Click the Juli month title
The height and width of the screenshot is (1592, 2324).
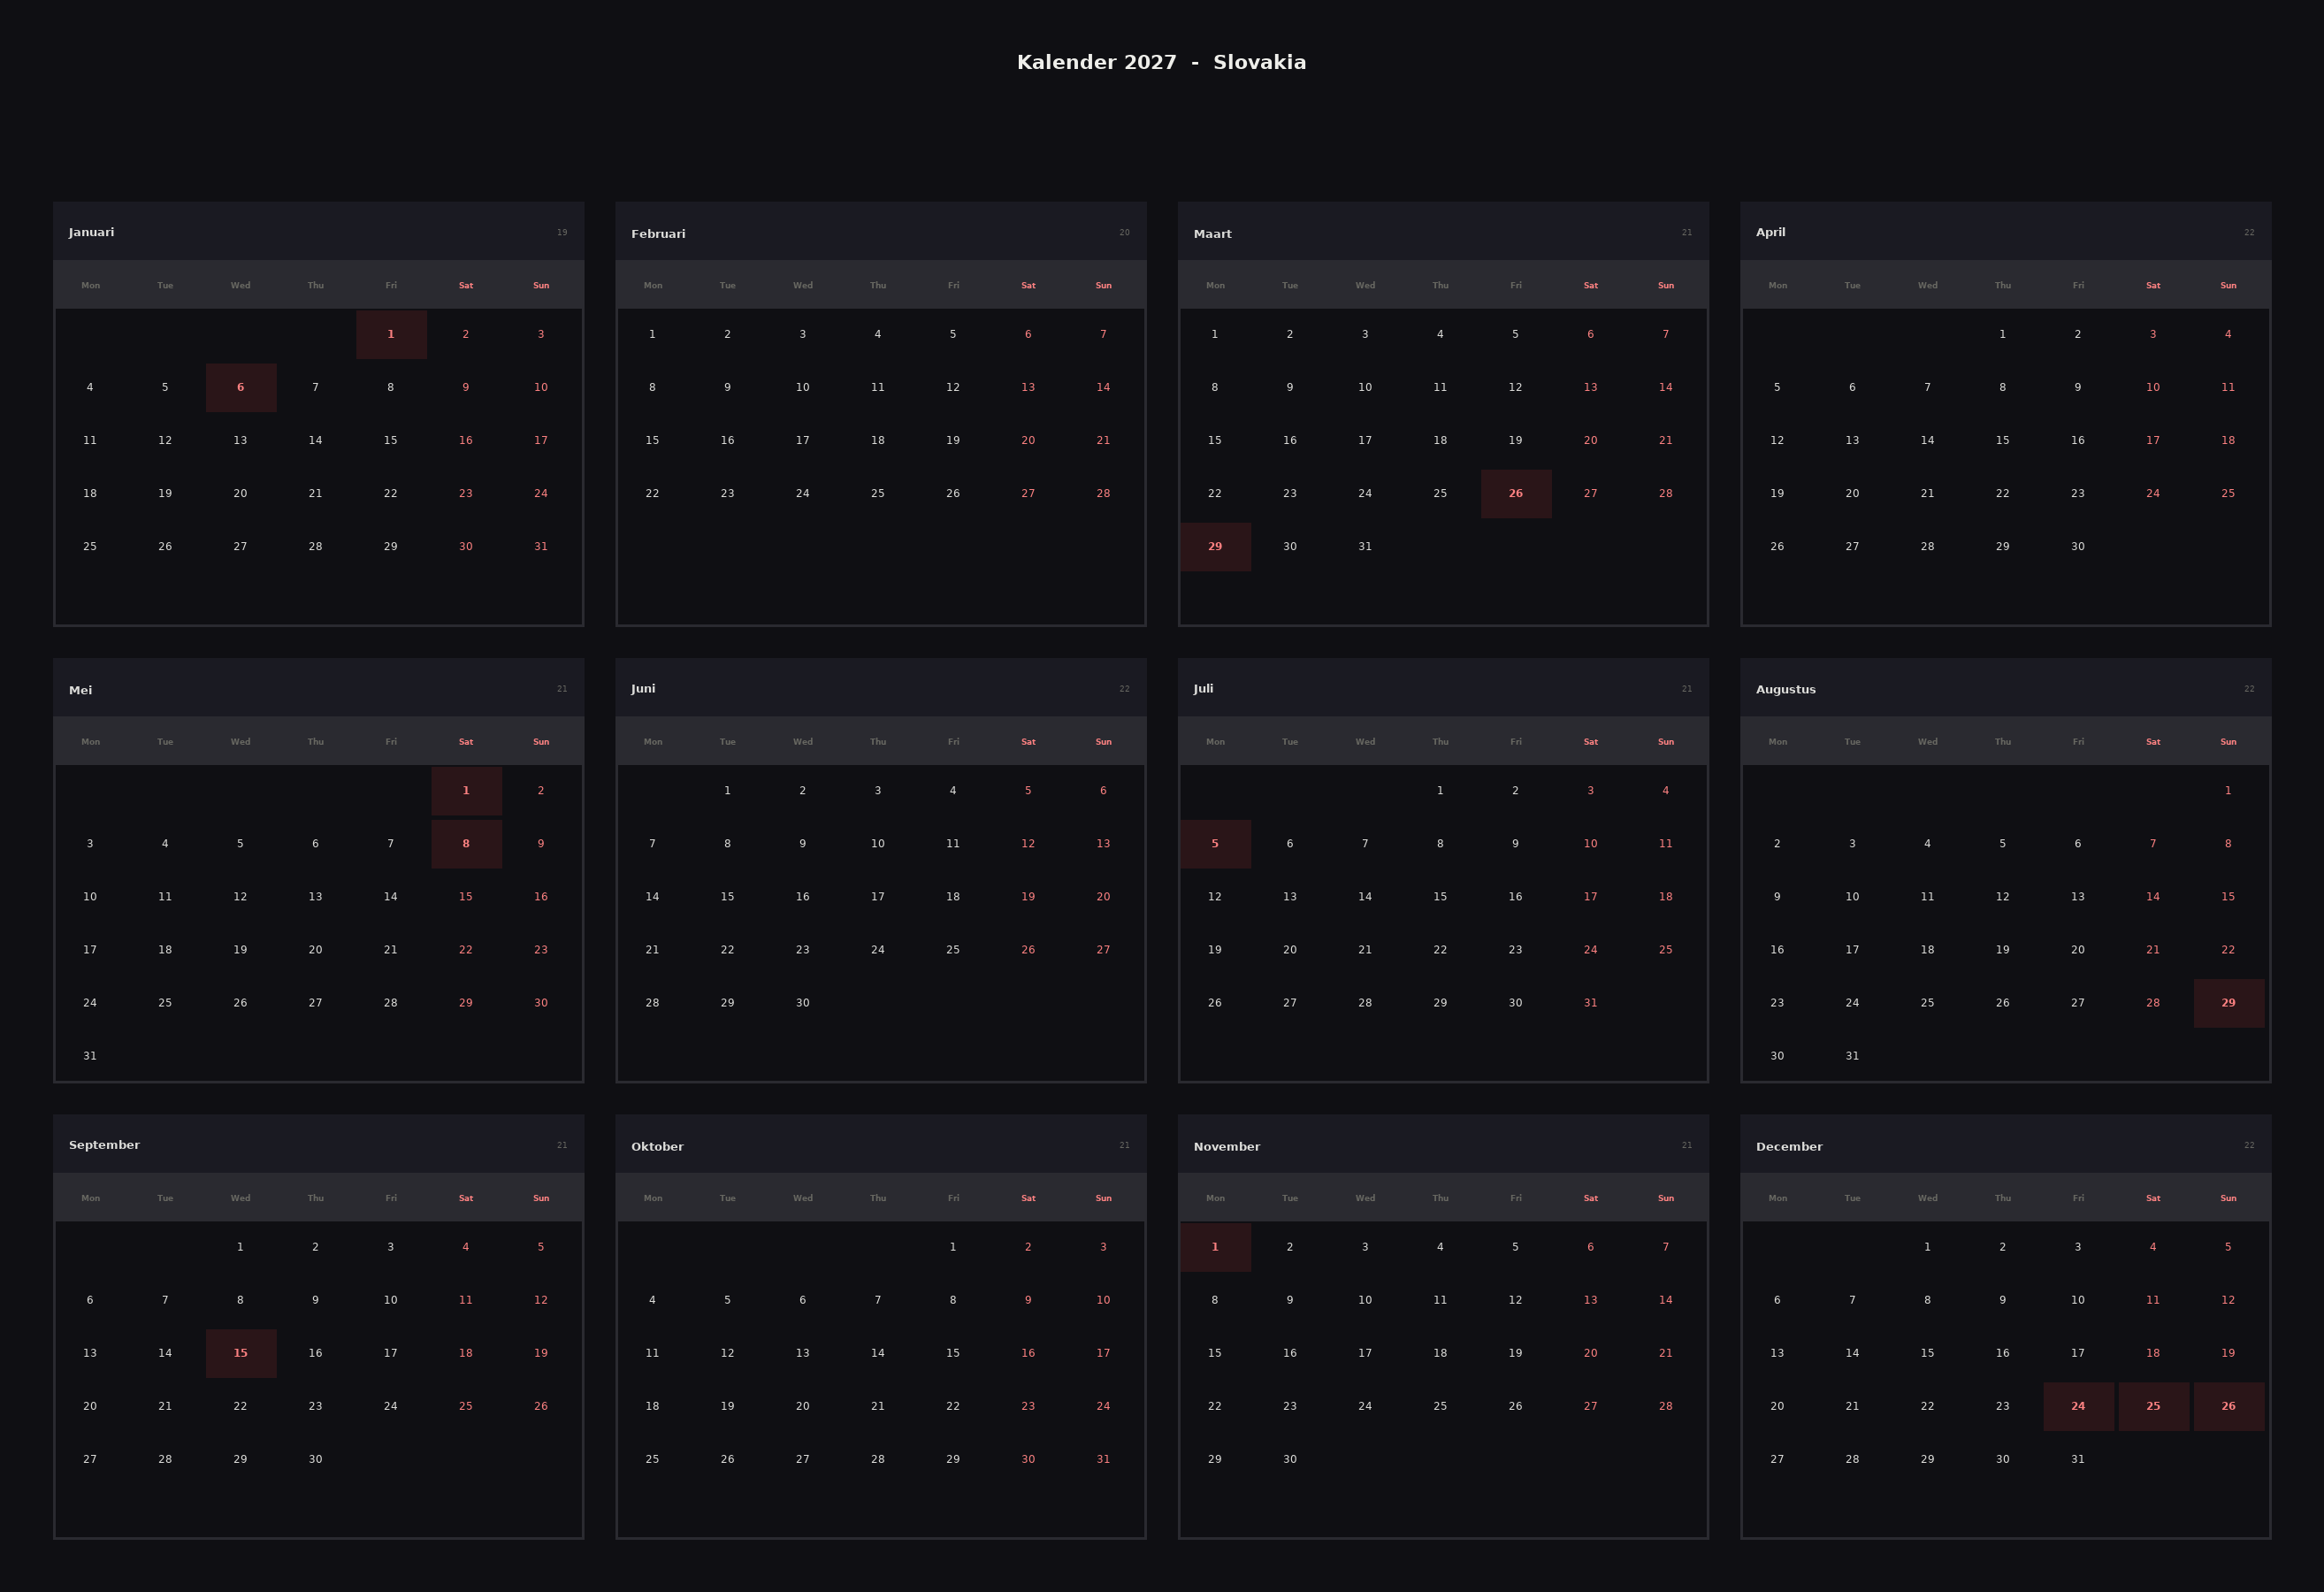(x=1203, y=688)
